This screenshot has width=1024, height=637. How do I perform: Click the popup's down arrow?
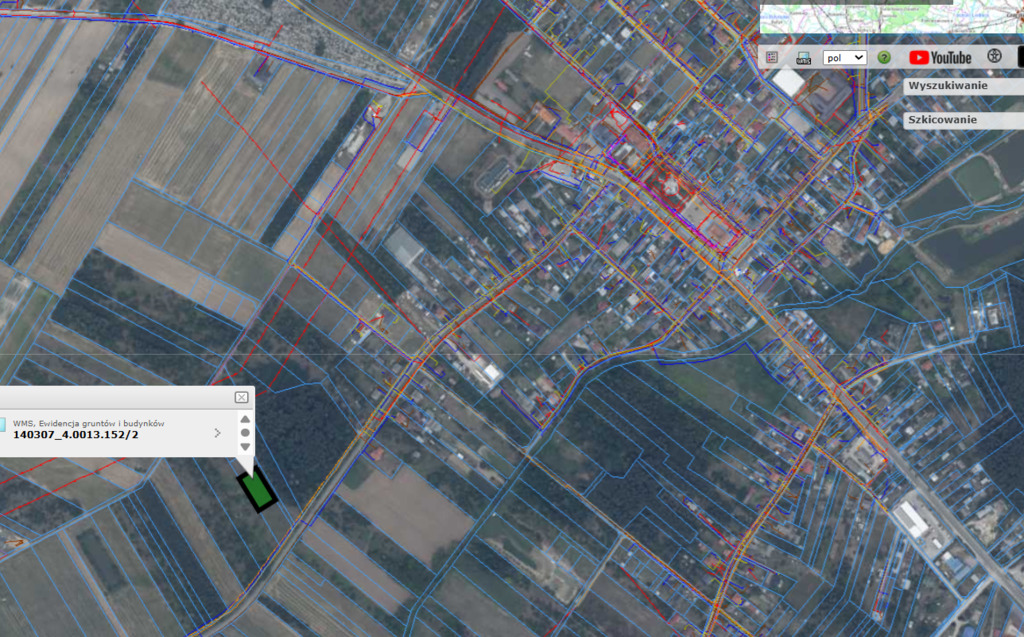pyautogui.click(x=245, y=446)
